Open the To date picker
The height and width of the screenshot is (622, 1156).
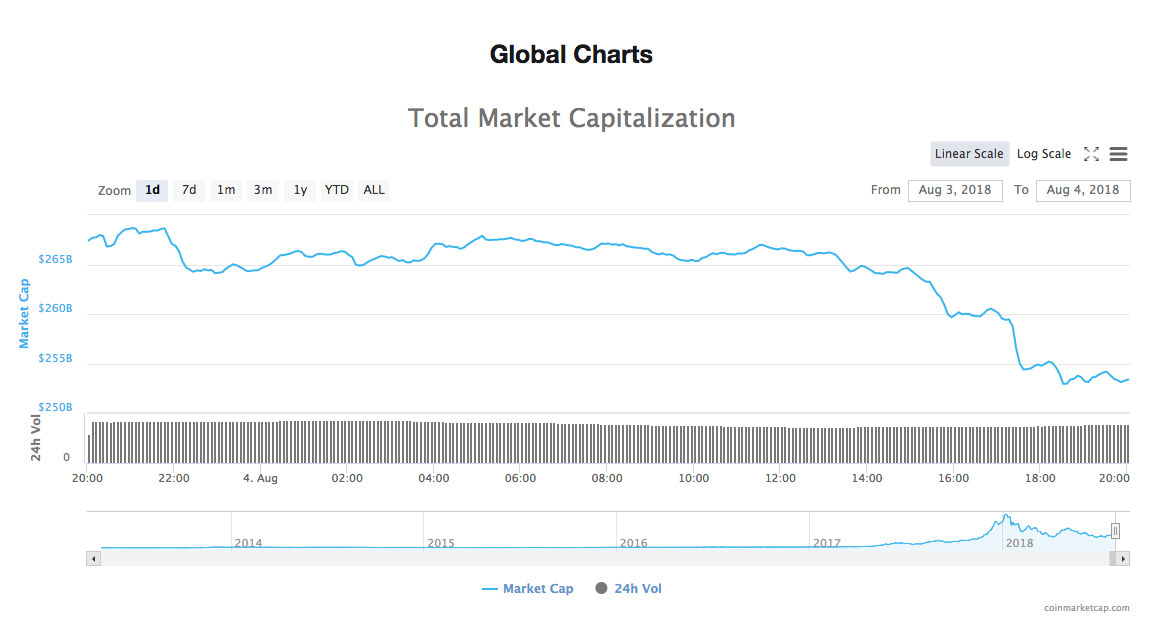coord(1083,190)
